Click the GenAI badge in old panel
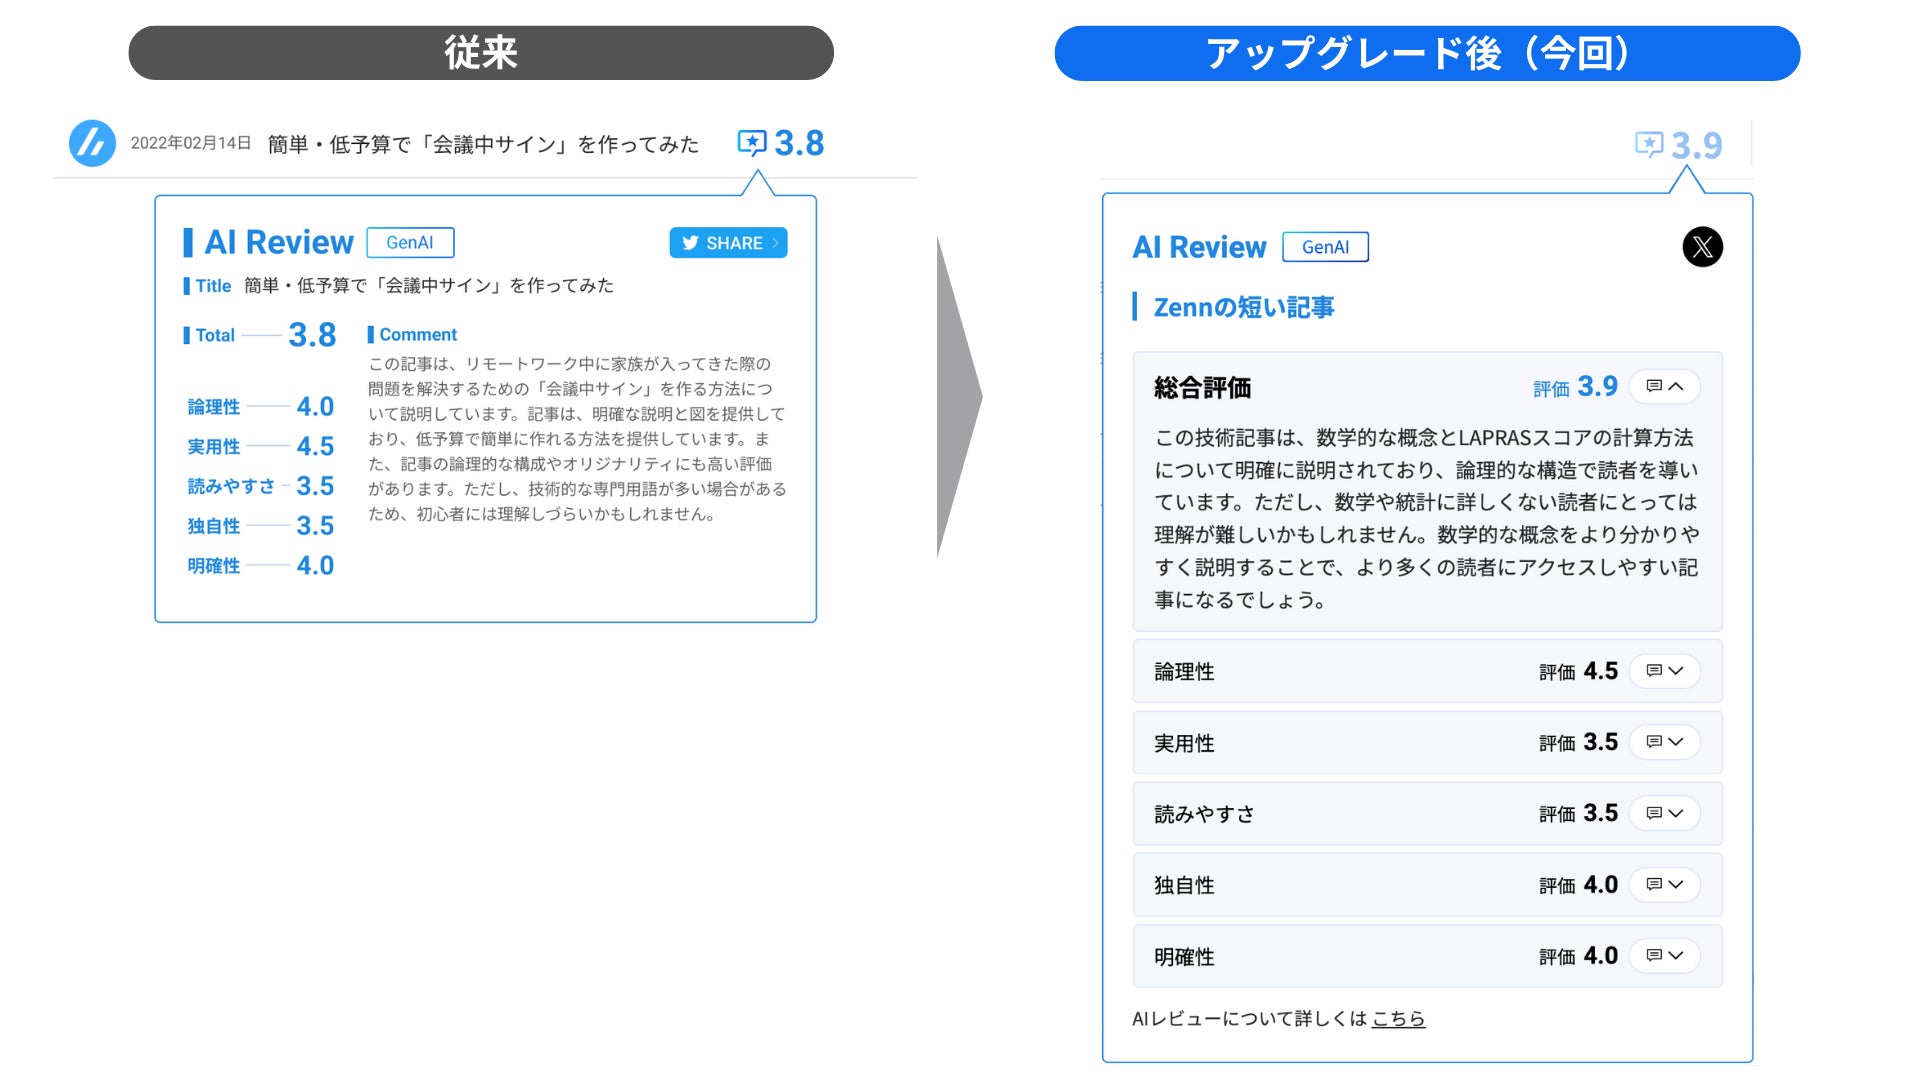1920x1080 pixels. click(410, 243)
